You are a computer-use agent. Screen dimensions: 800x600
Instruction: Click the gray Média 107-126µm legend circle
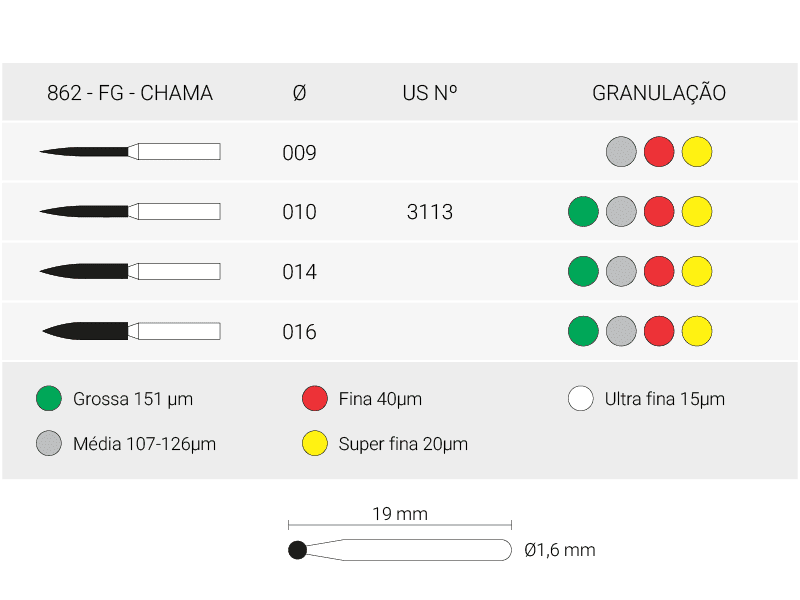48,444
